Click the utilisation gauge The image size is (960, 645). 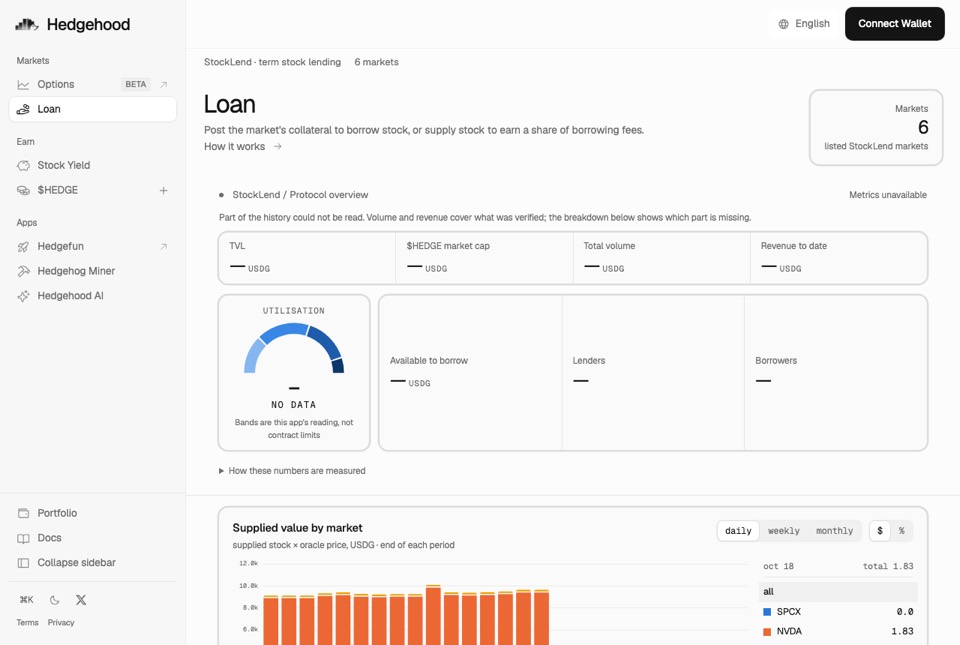point(294,348)
